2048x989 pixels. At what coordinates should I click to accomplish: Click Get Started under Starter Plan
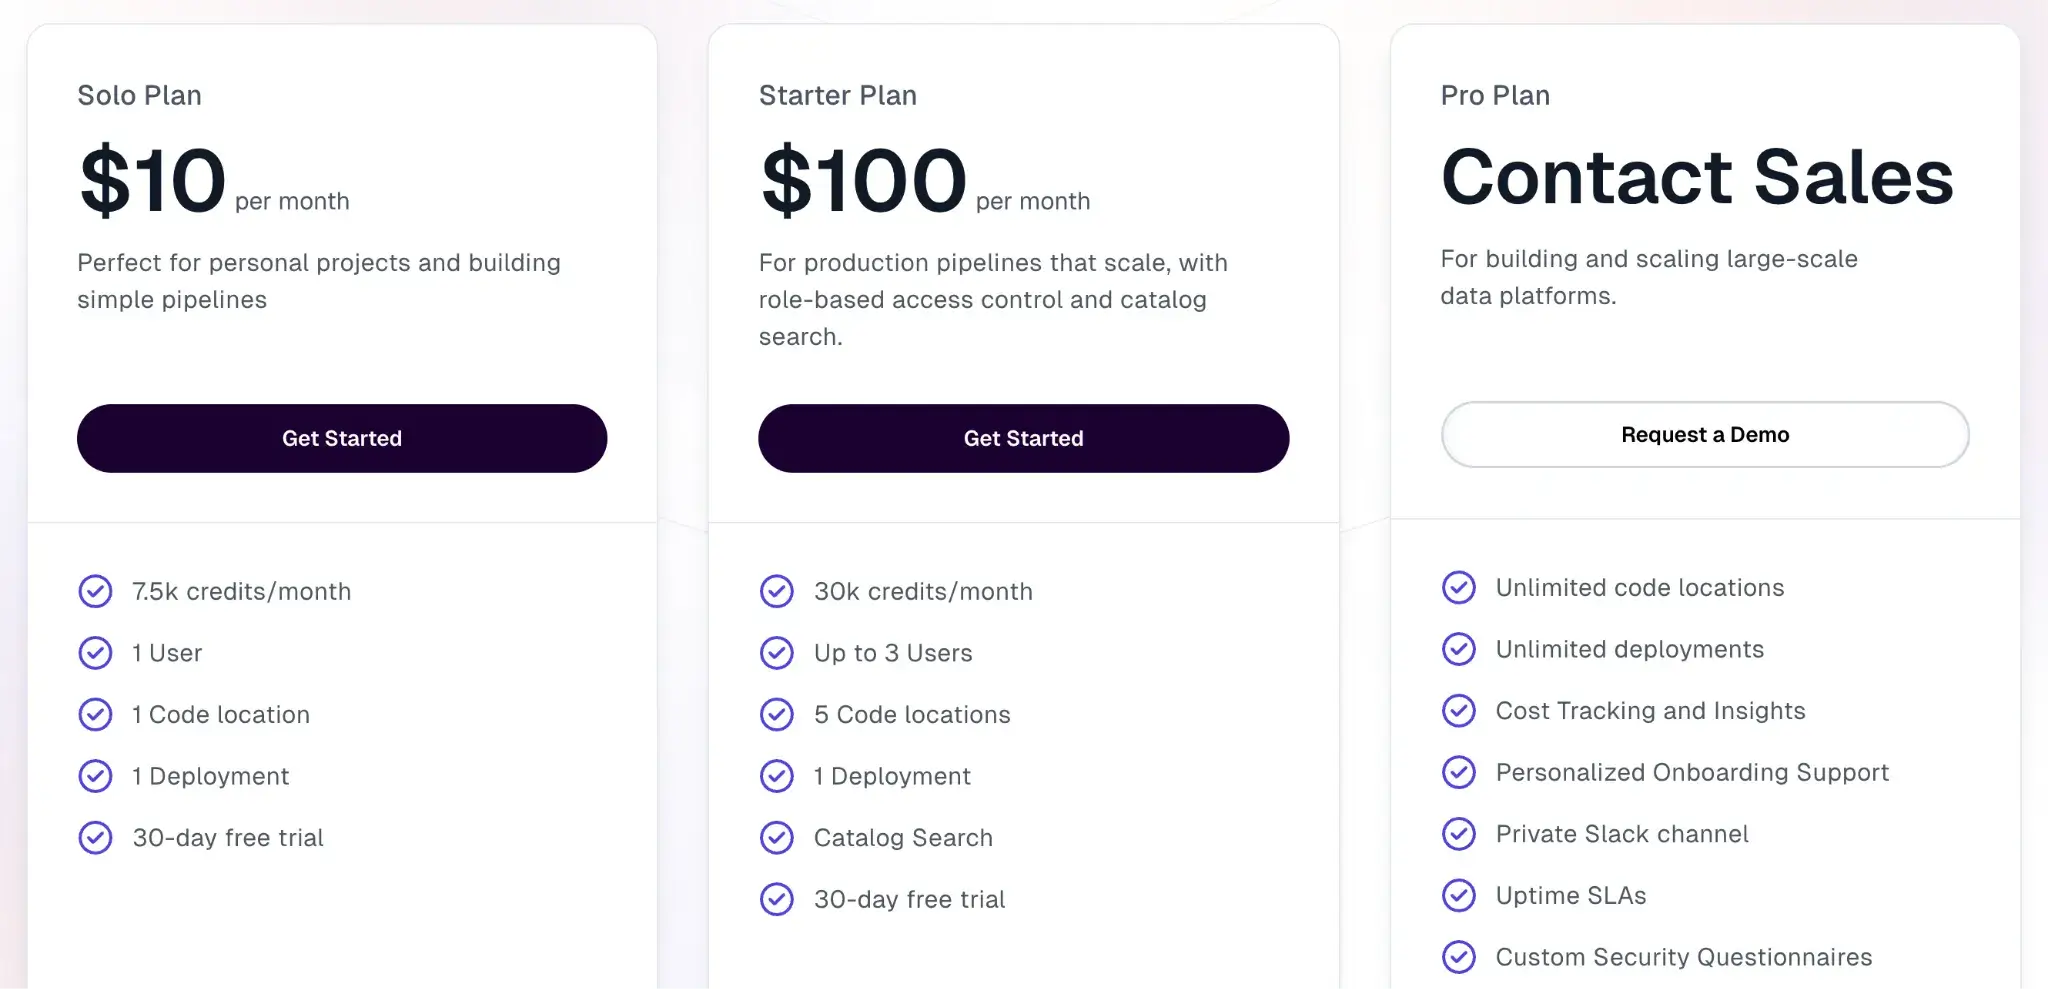(1023, 438)
